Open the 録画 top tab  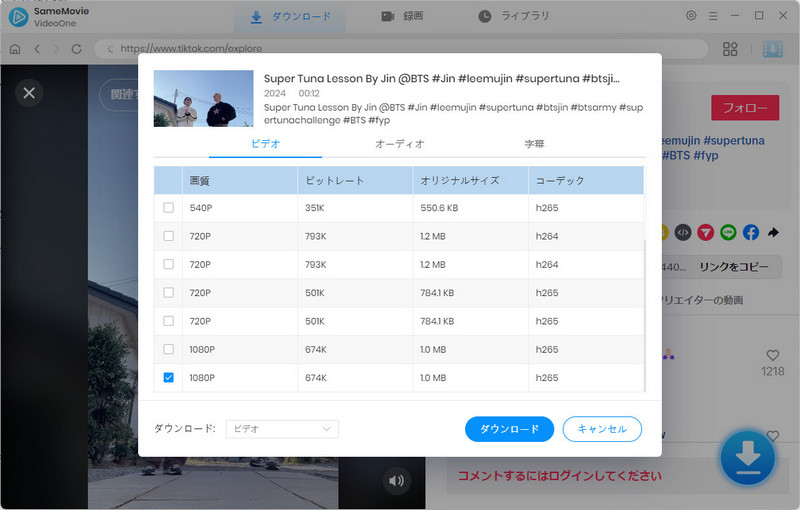coord(402,16)
